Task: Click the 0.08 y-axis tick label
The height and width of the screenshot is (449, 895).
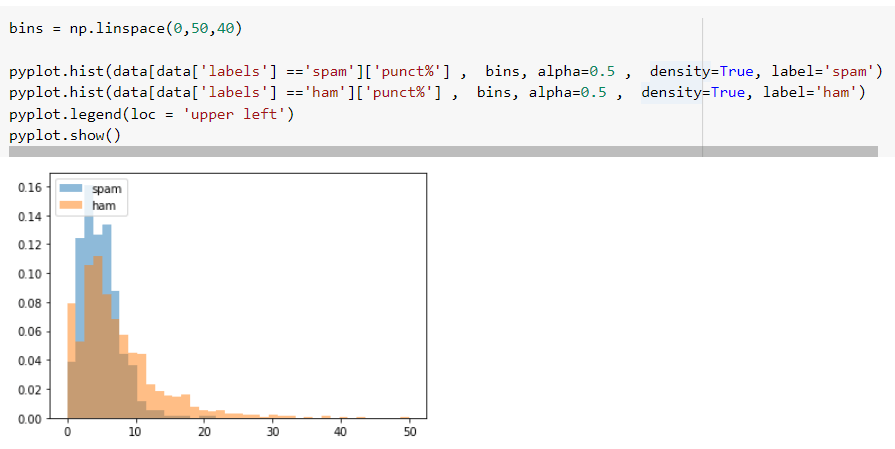Action: pyautogui.click(x=30, y=303)
